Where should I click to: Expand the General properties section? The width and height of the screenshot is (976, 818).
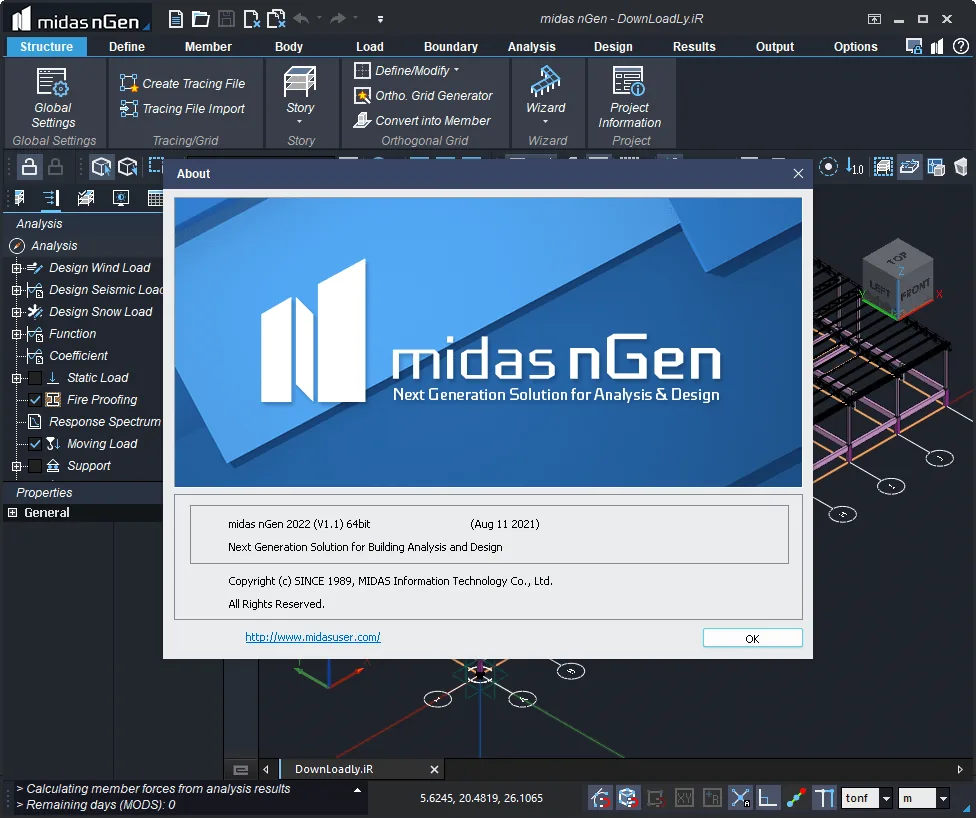point(12,512)
